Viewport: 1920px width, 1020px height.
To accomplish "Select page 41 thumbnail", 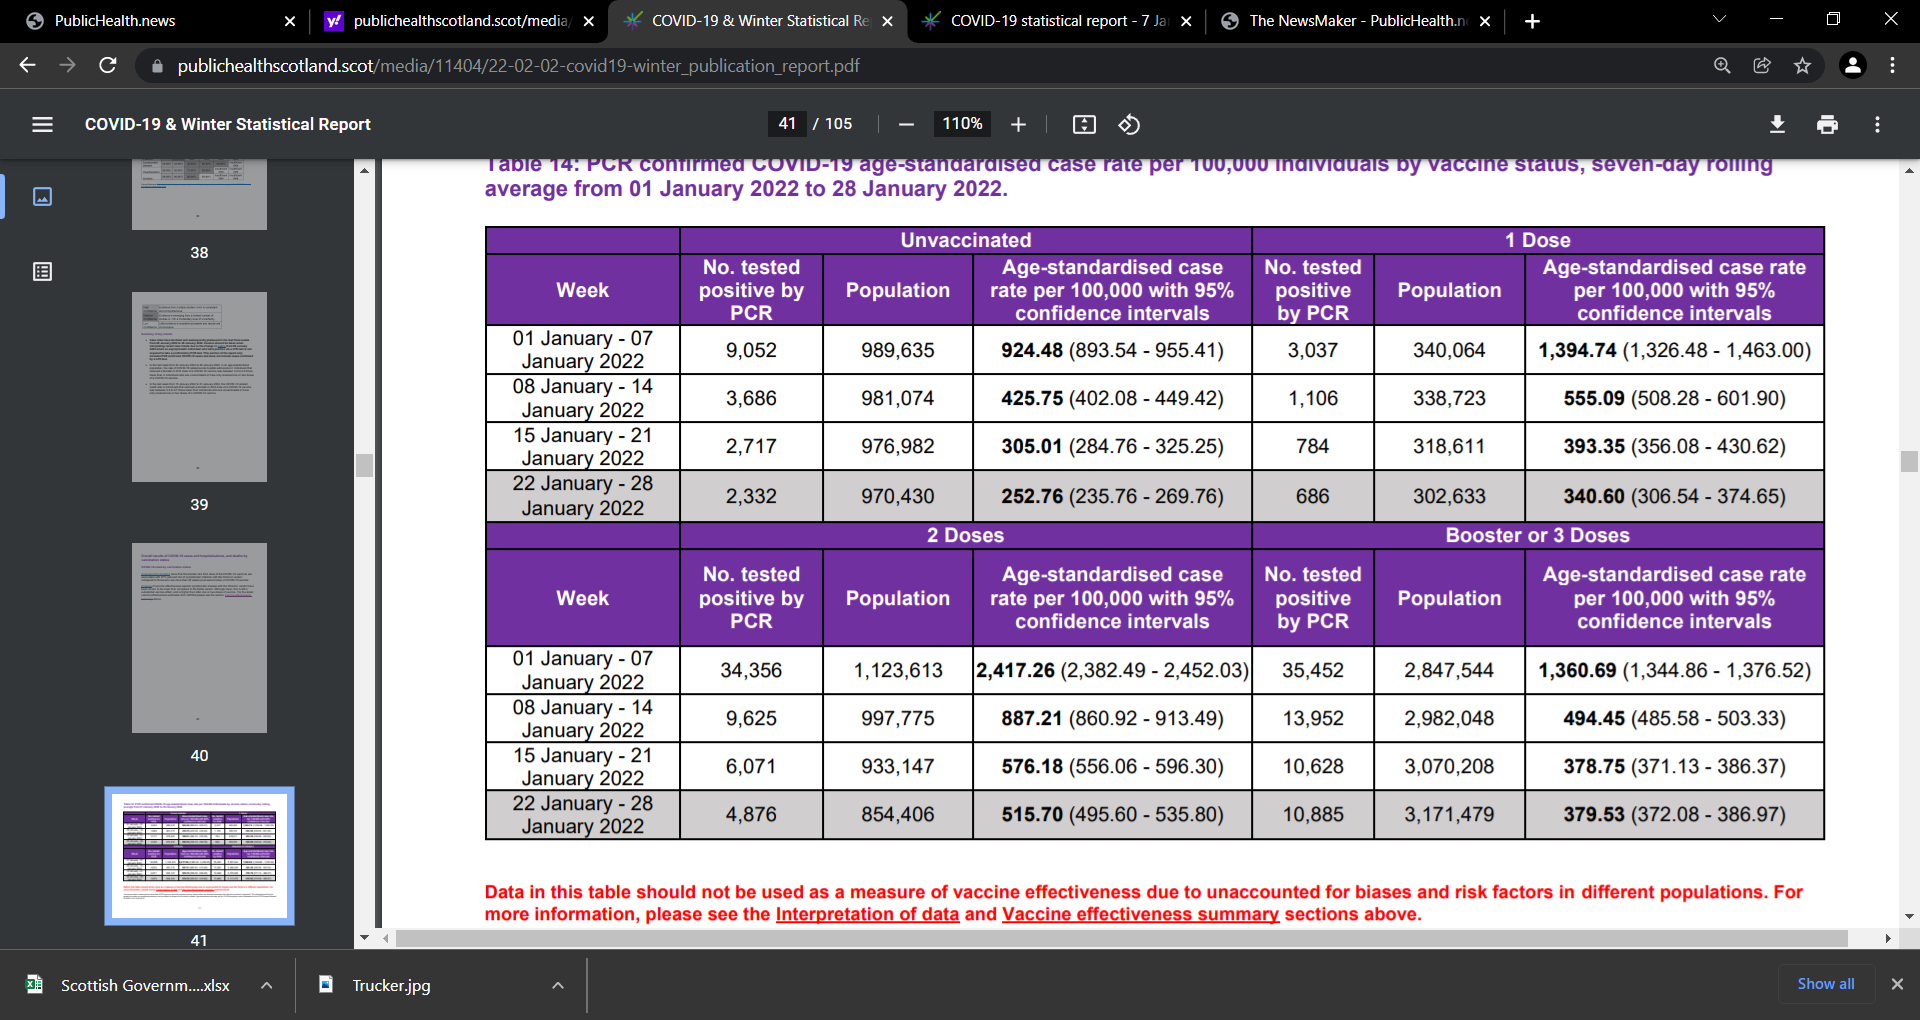I will tap(199, 856).
